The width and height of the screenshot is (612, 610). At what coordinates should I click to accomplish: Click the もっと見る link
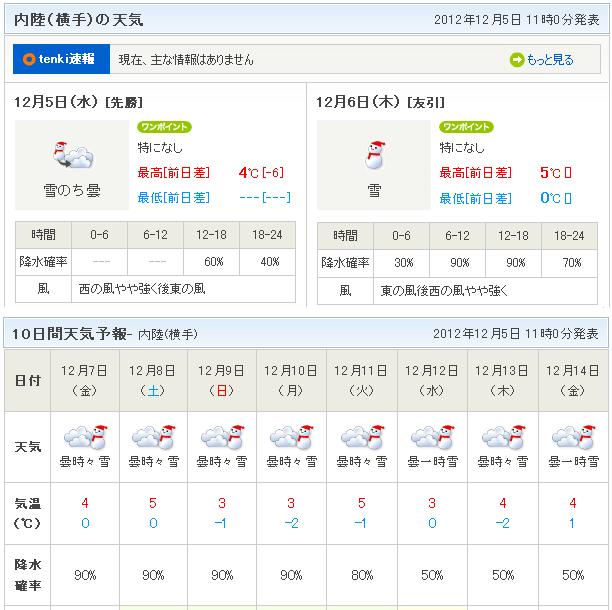(x=550, y=60)
